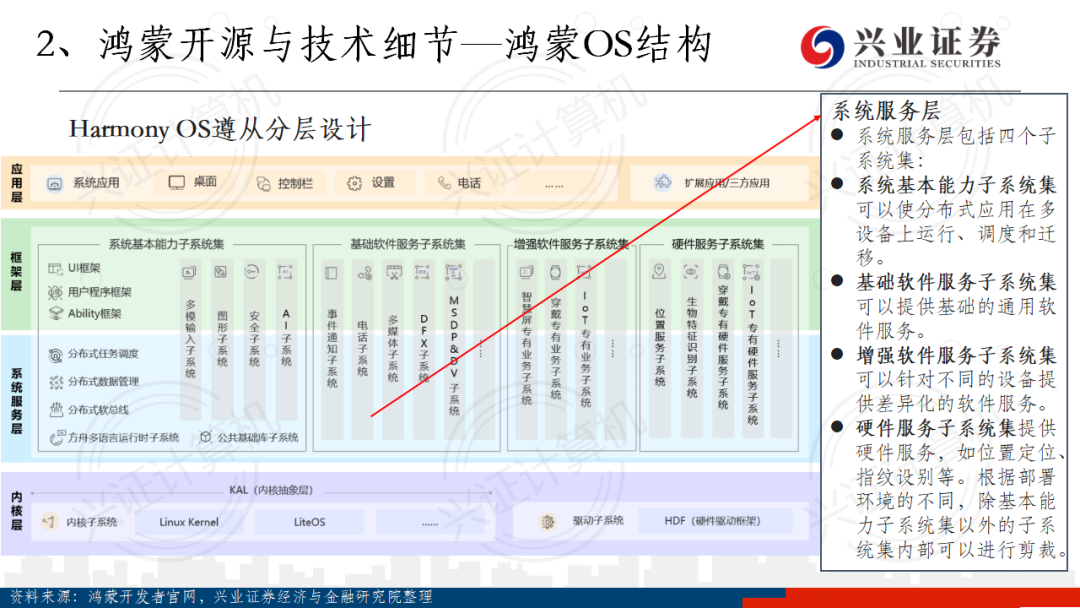Click the 驱动子系统 gear icon
Viewport: 1080px width, 608px height.
[547, 521]
